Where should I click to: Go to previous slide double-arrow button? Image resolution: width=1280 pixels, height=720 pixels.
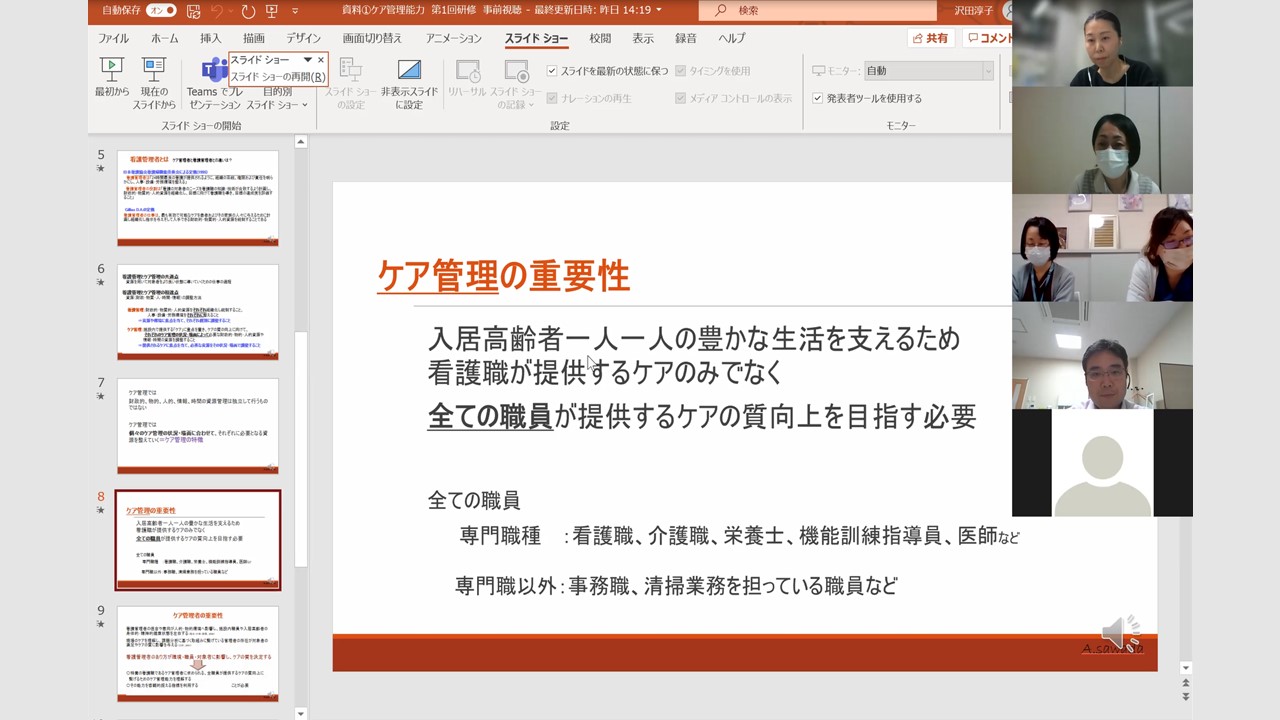coord(1186,683)
